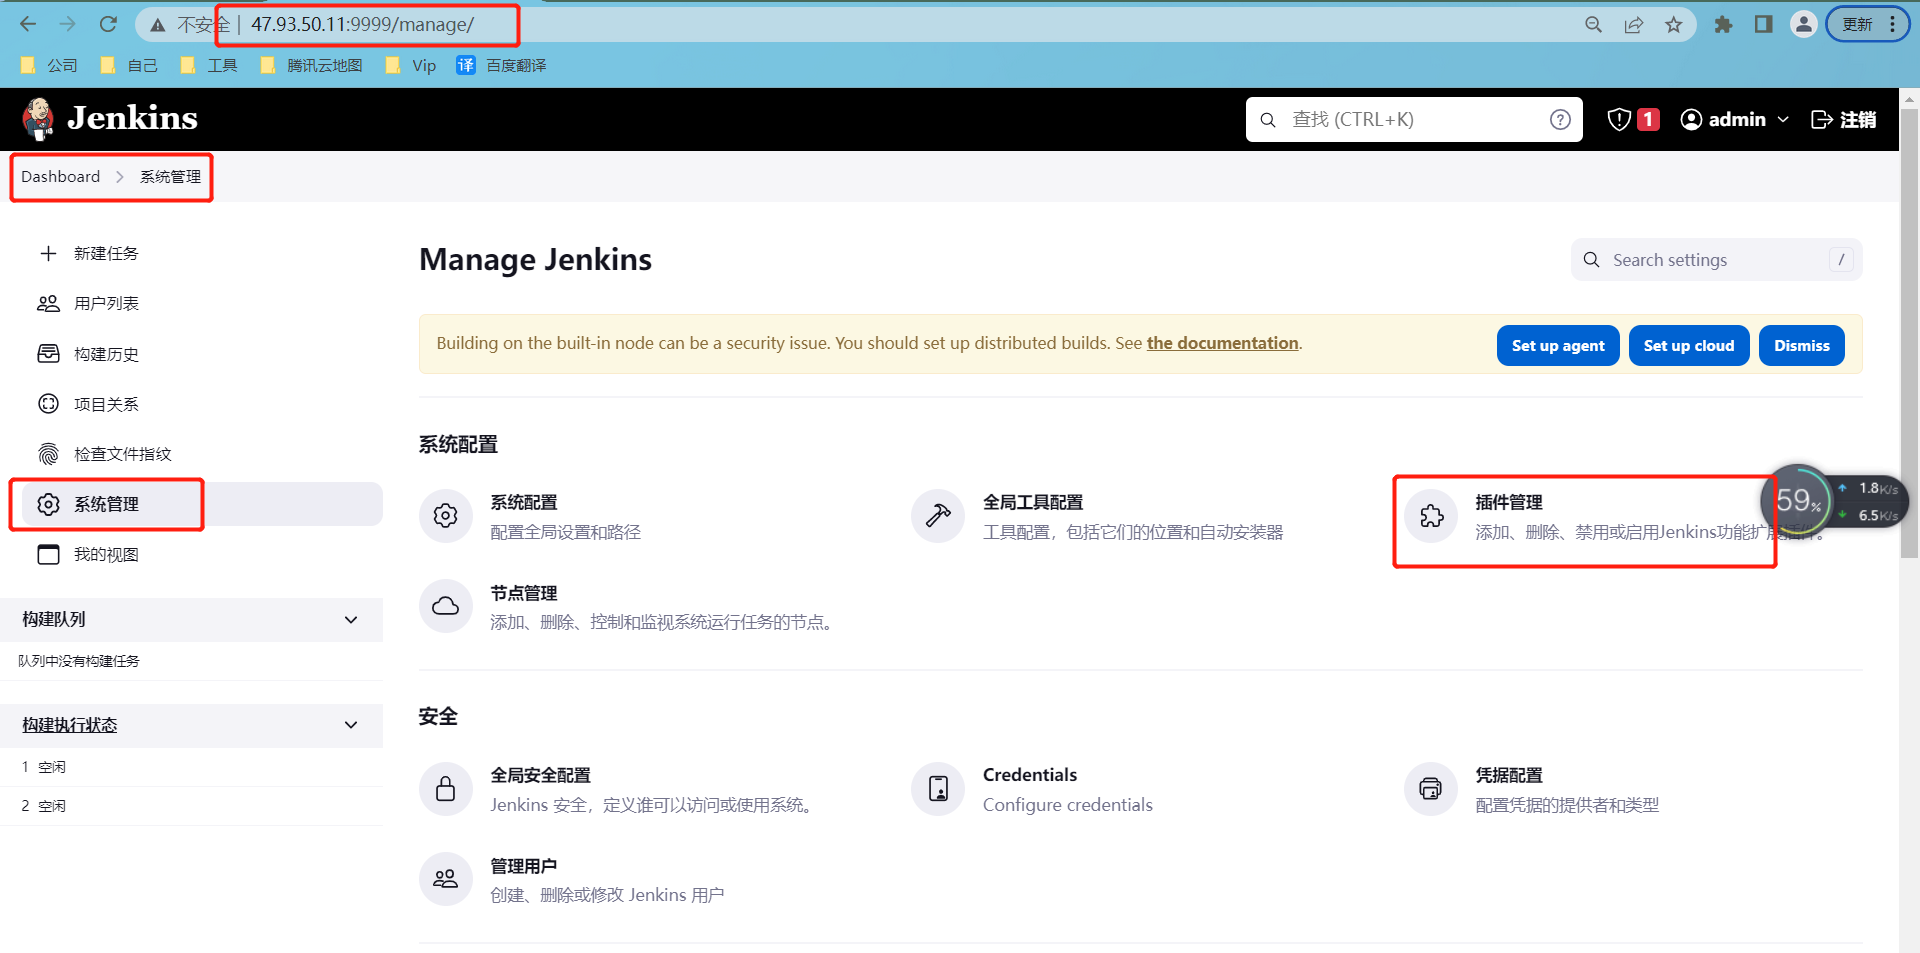Click the Set up cloud button
The width and height of the screenshot is (1920, 953).
[x=1688, y=346]
